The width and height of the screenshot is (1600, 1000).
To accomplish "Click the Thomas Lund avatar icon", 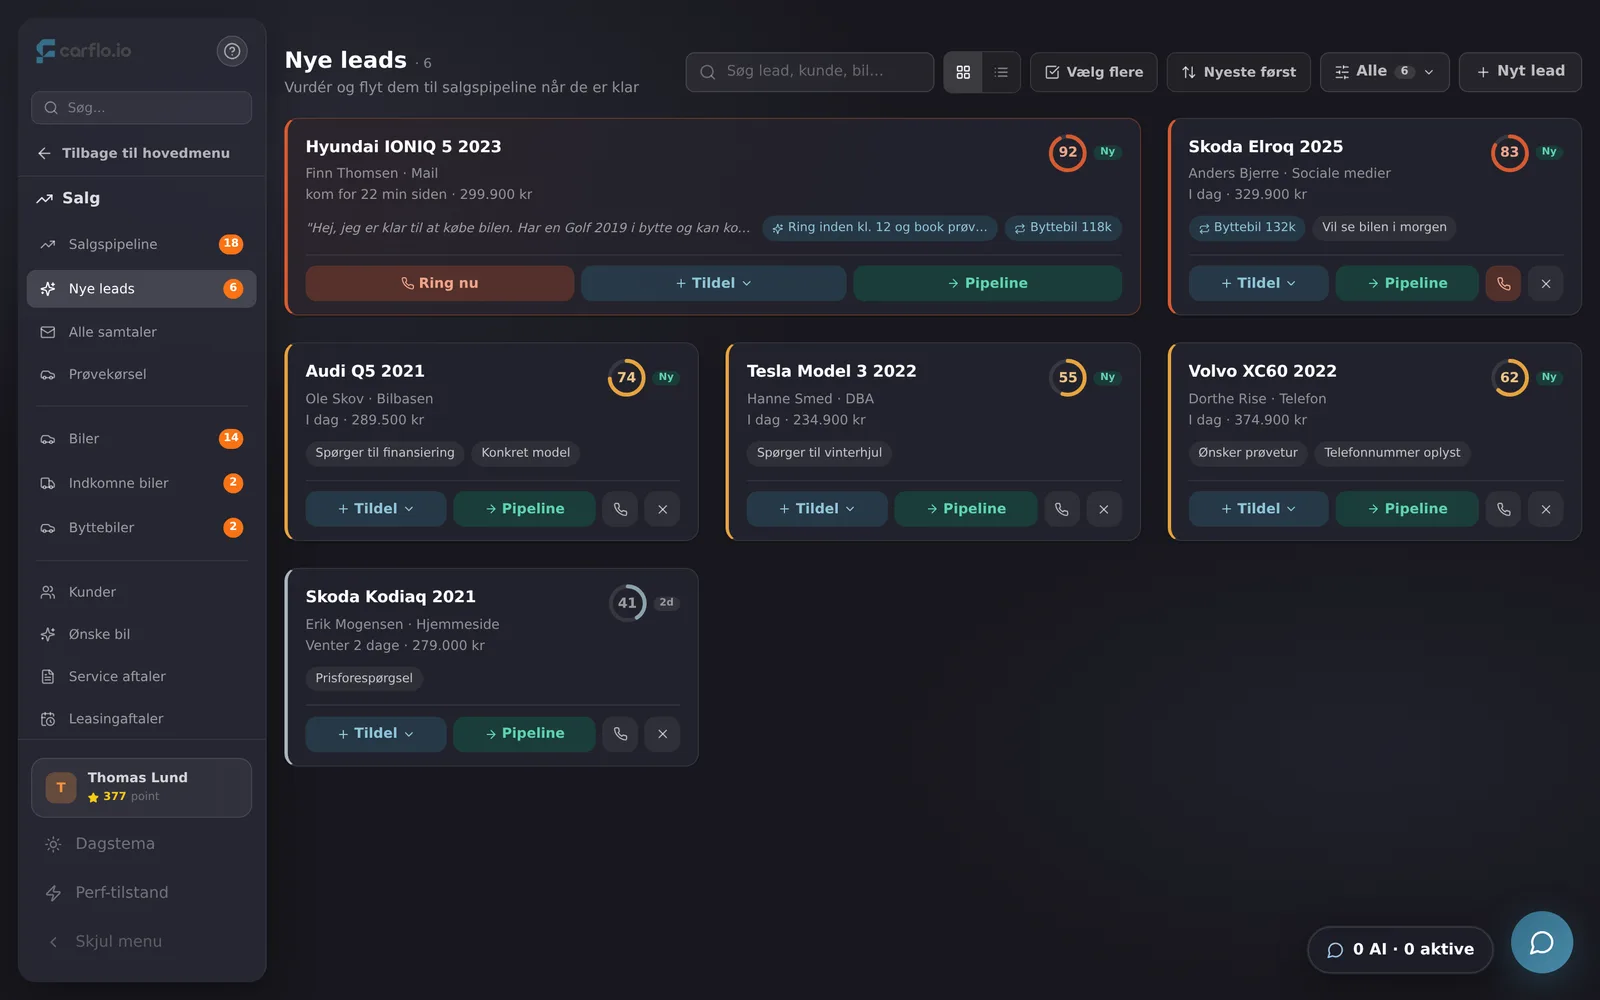I will [x=61, y=788].
